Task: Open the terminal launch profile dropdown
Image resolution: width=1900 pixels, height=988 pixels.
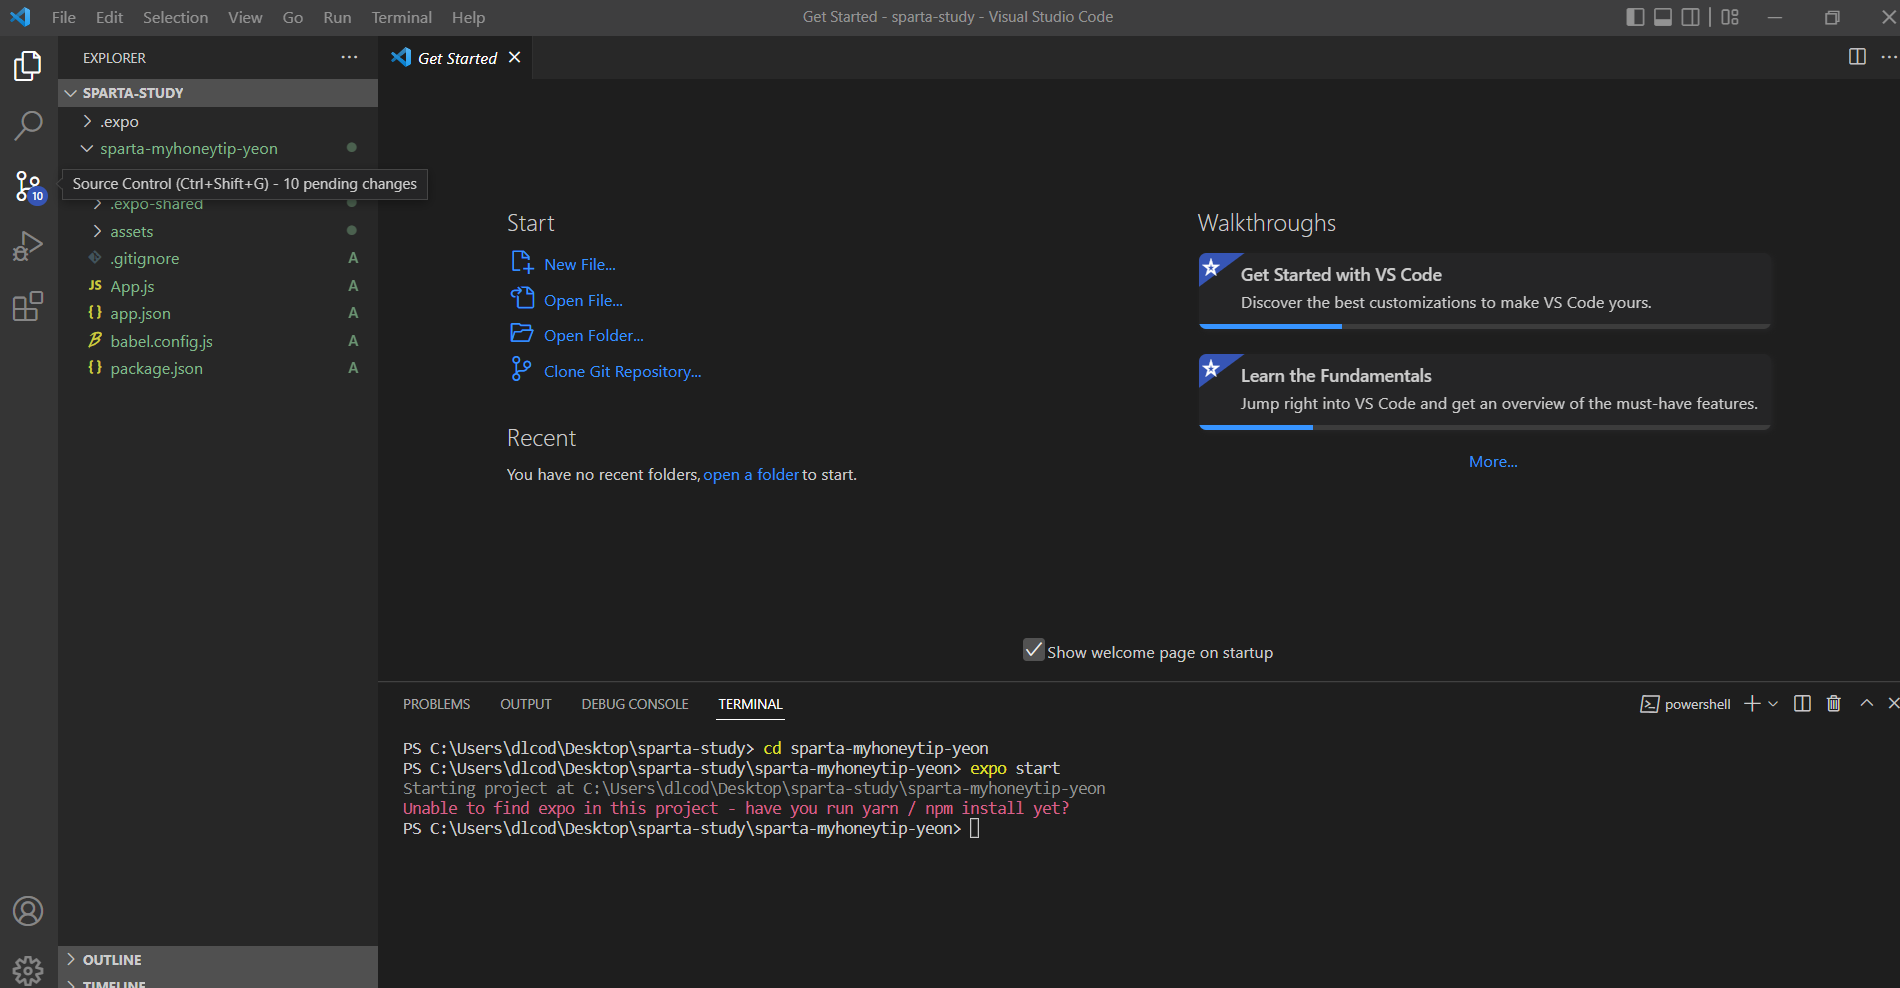Action: click(1773, 704)
